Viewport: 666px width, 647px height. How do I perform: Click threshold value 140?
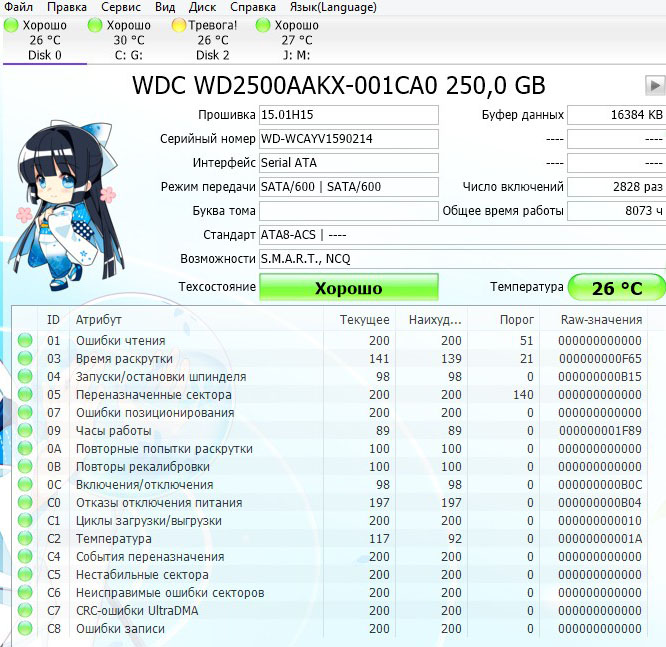point(523,395)
